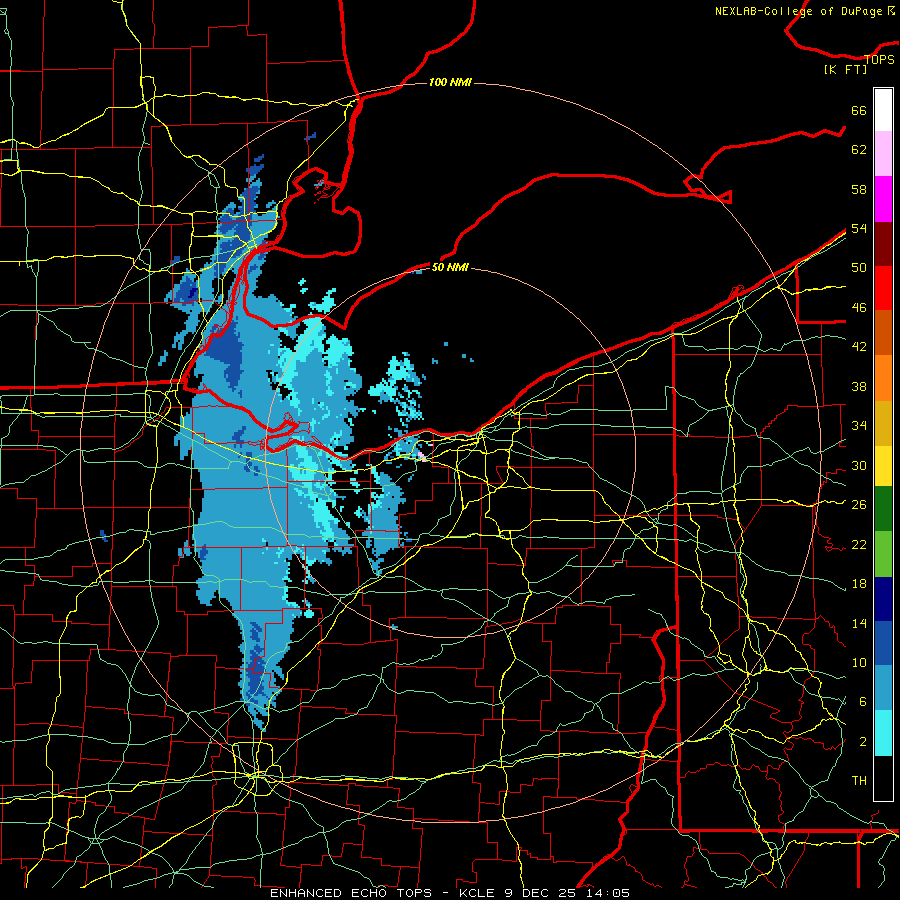This screenshot has width=900, height=900.
Task: Click the '50 NMI' range ring label
Action: pyautogui.click(x=450, y=267)
